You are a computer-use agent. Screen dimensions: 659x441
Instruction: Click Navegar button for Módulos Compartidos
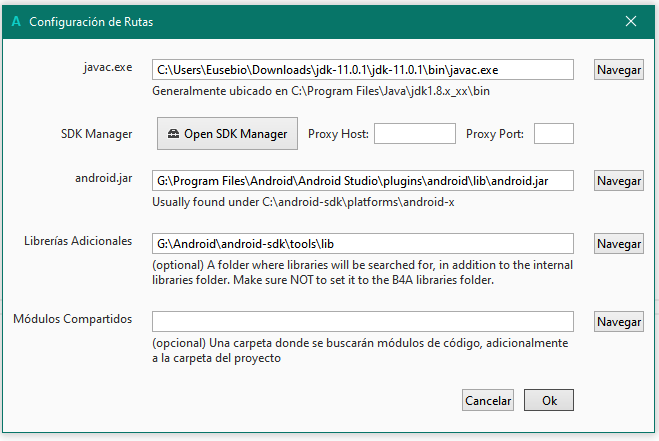(619, 322)
